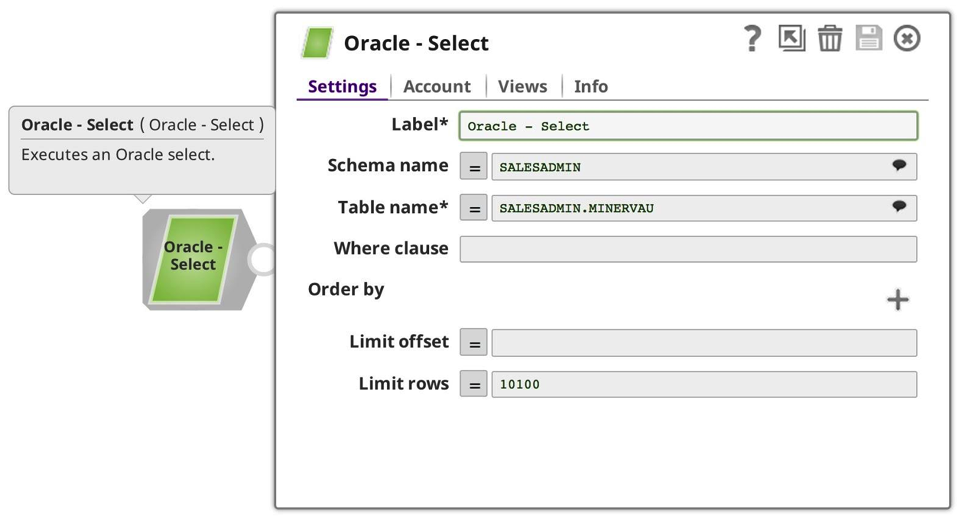Click the Label input field
The height and width of the screenshot is (525, 975).
688,126
